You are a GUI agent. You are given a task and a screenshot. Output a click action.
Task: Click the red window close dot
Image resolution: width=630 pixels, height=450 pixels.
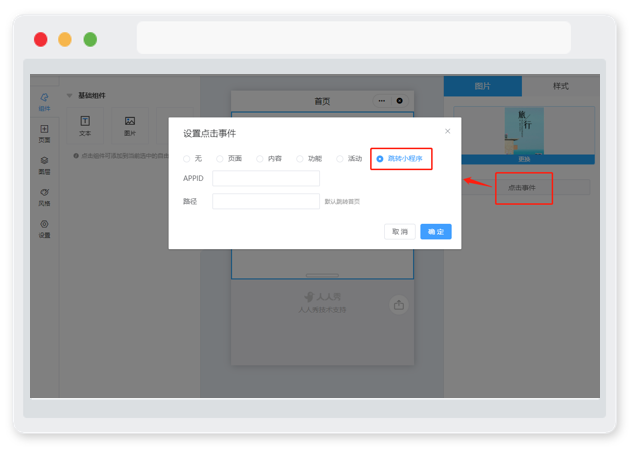click(x=41, y=39)
